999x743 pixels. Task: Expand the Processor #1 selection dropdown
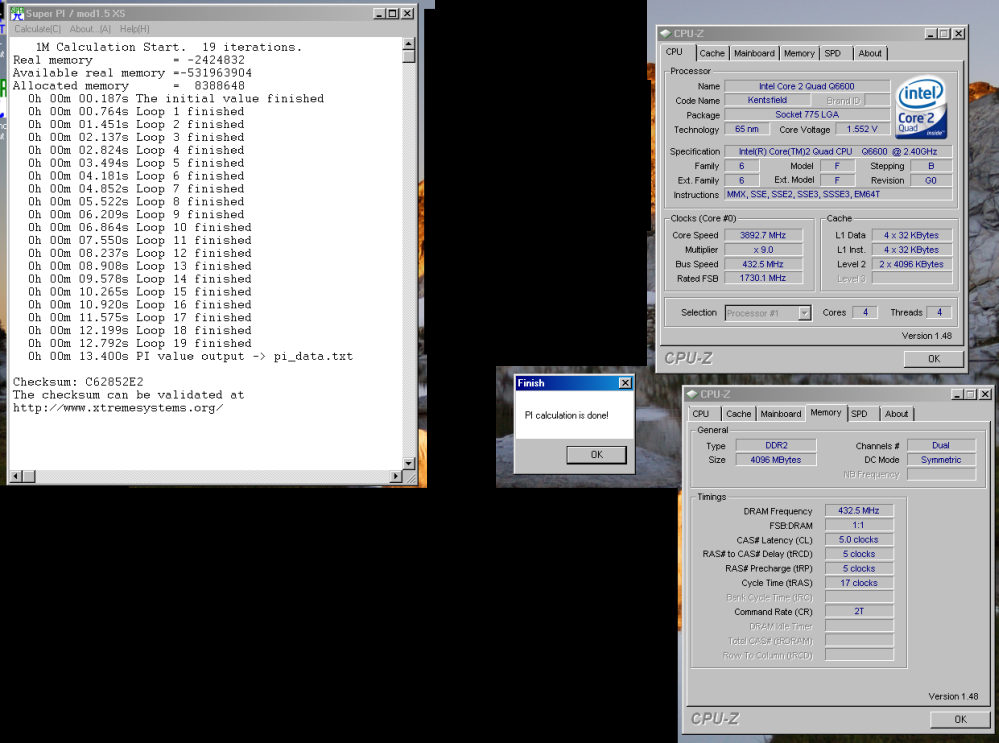805,313
